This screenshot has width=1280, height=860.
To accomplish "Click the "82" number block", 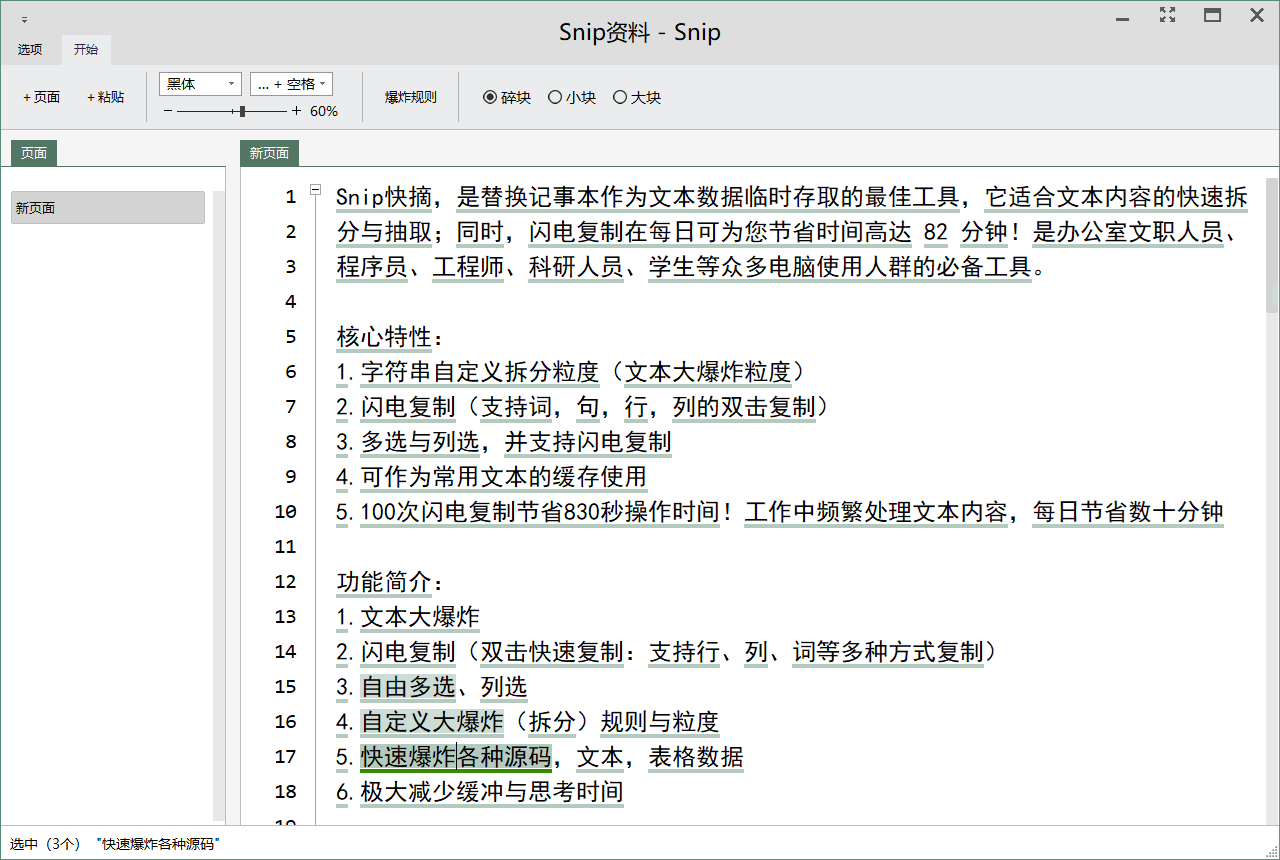I will [x=936, y=232].
